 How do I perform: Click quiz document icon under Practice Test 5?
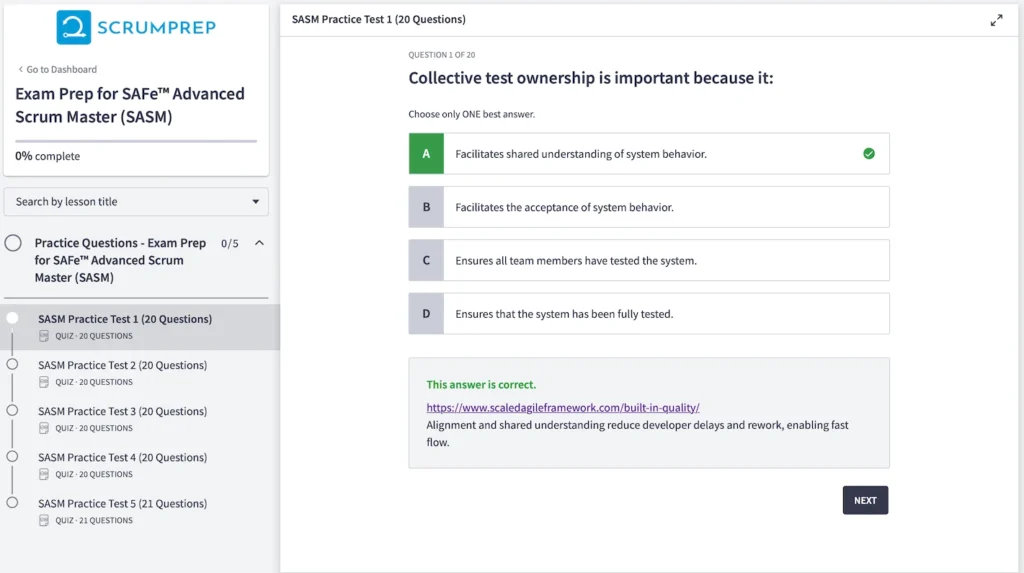pyautogui.click(x=44, y=520)
